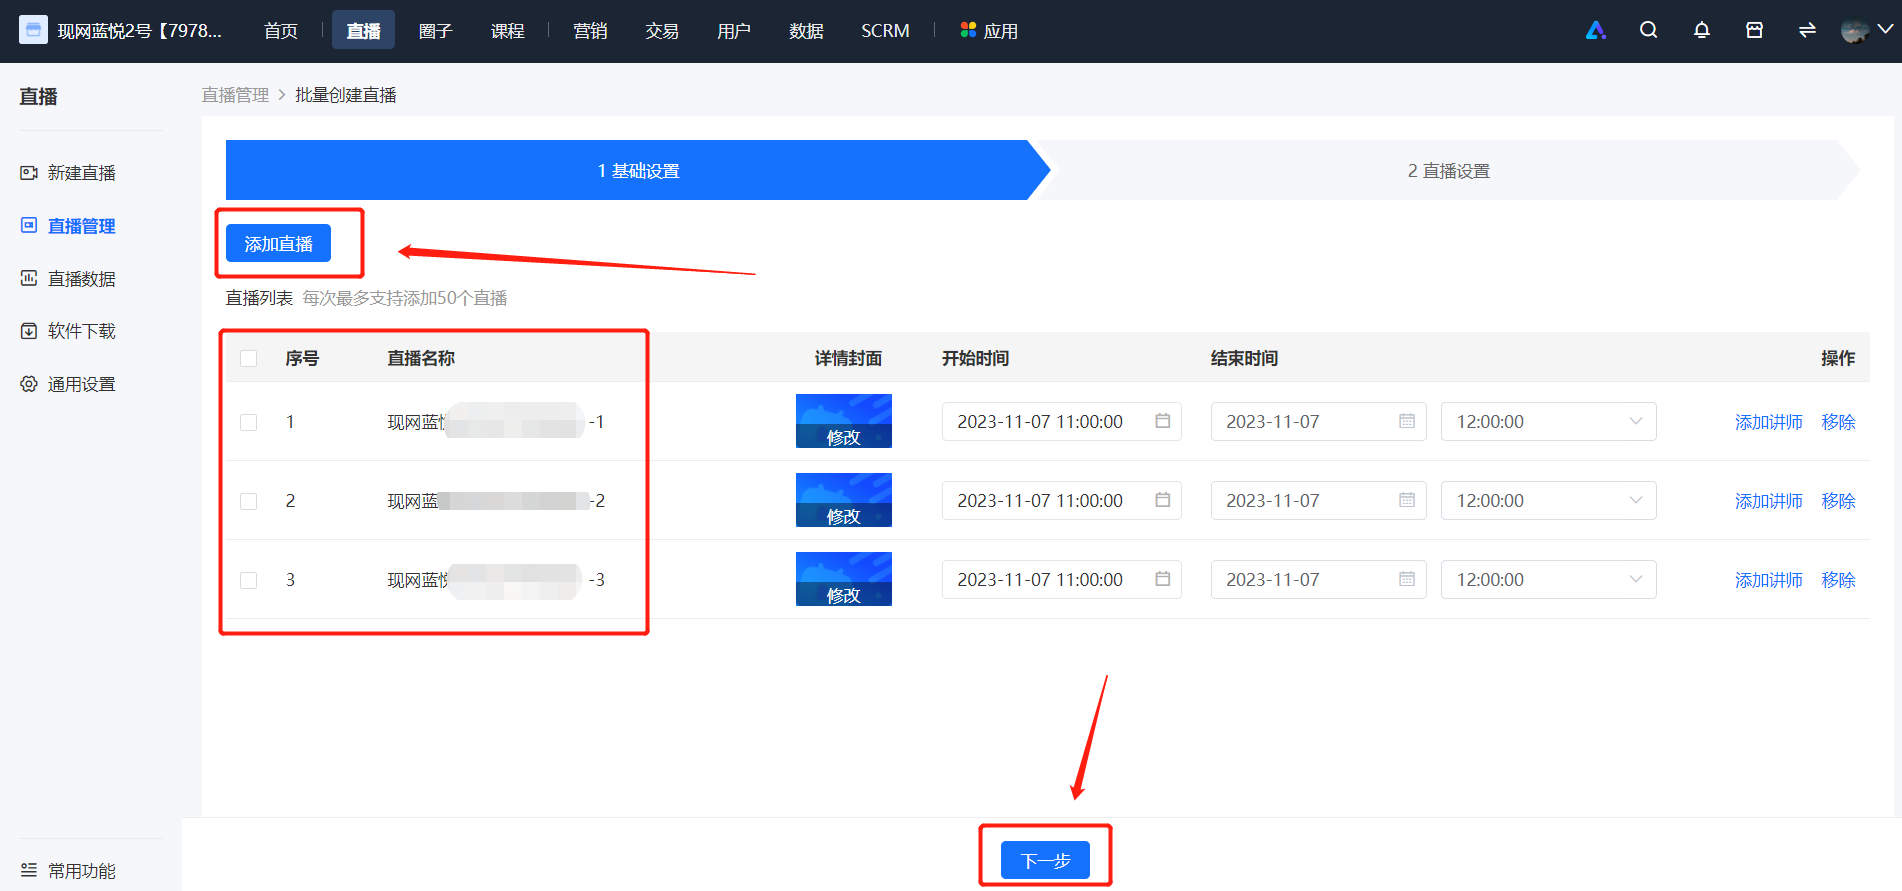Toggle the select-all checkbox in table header
This screenshot has width=1902, height=891.
tap(249, 358)
